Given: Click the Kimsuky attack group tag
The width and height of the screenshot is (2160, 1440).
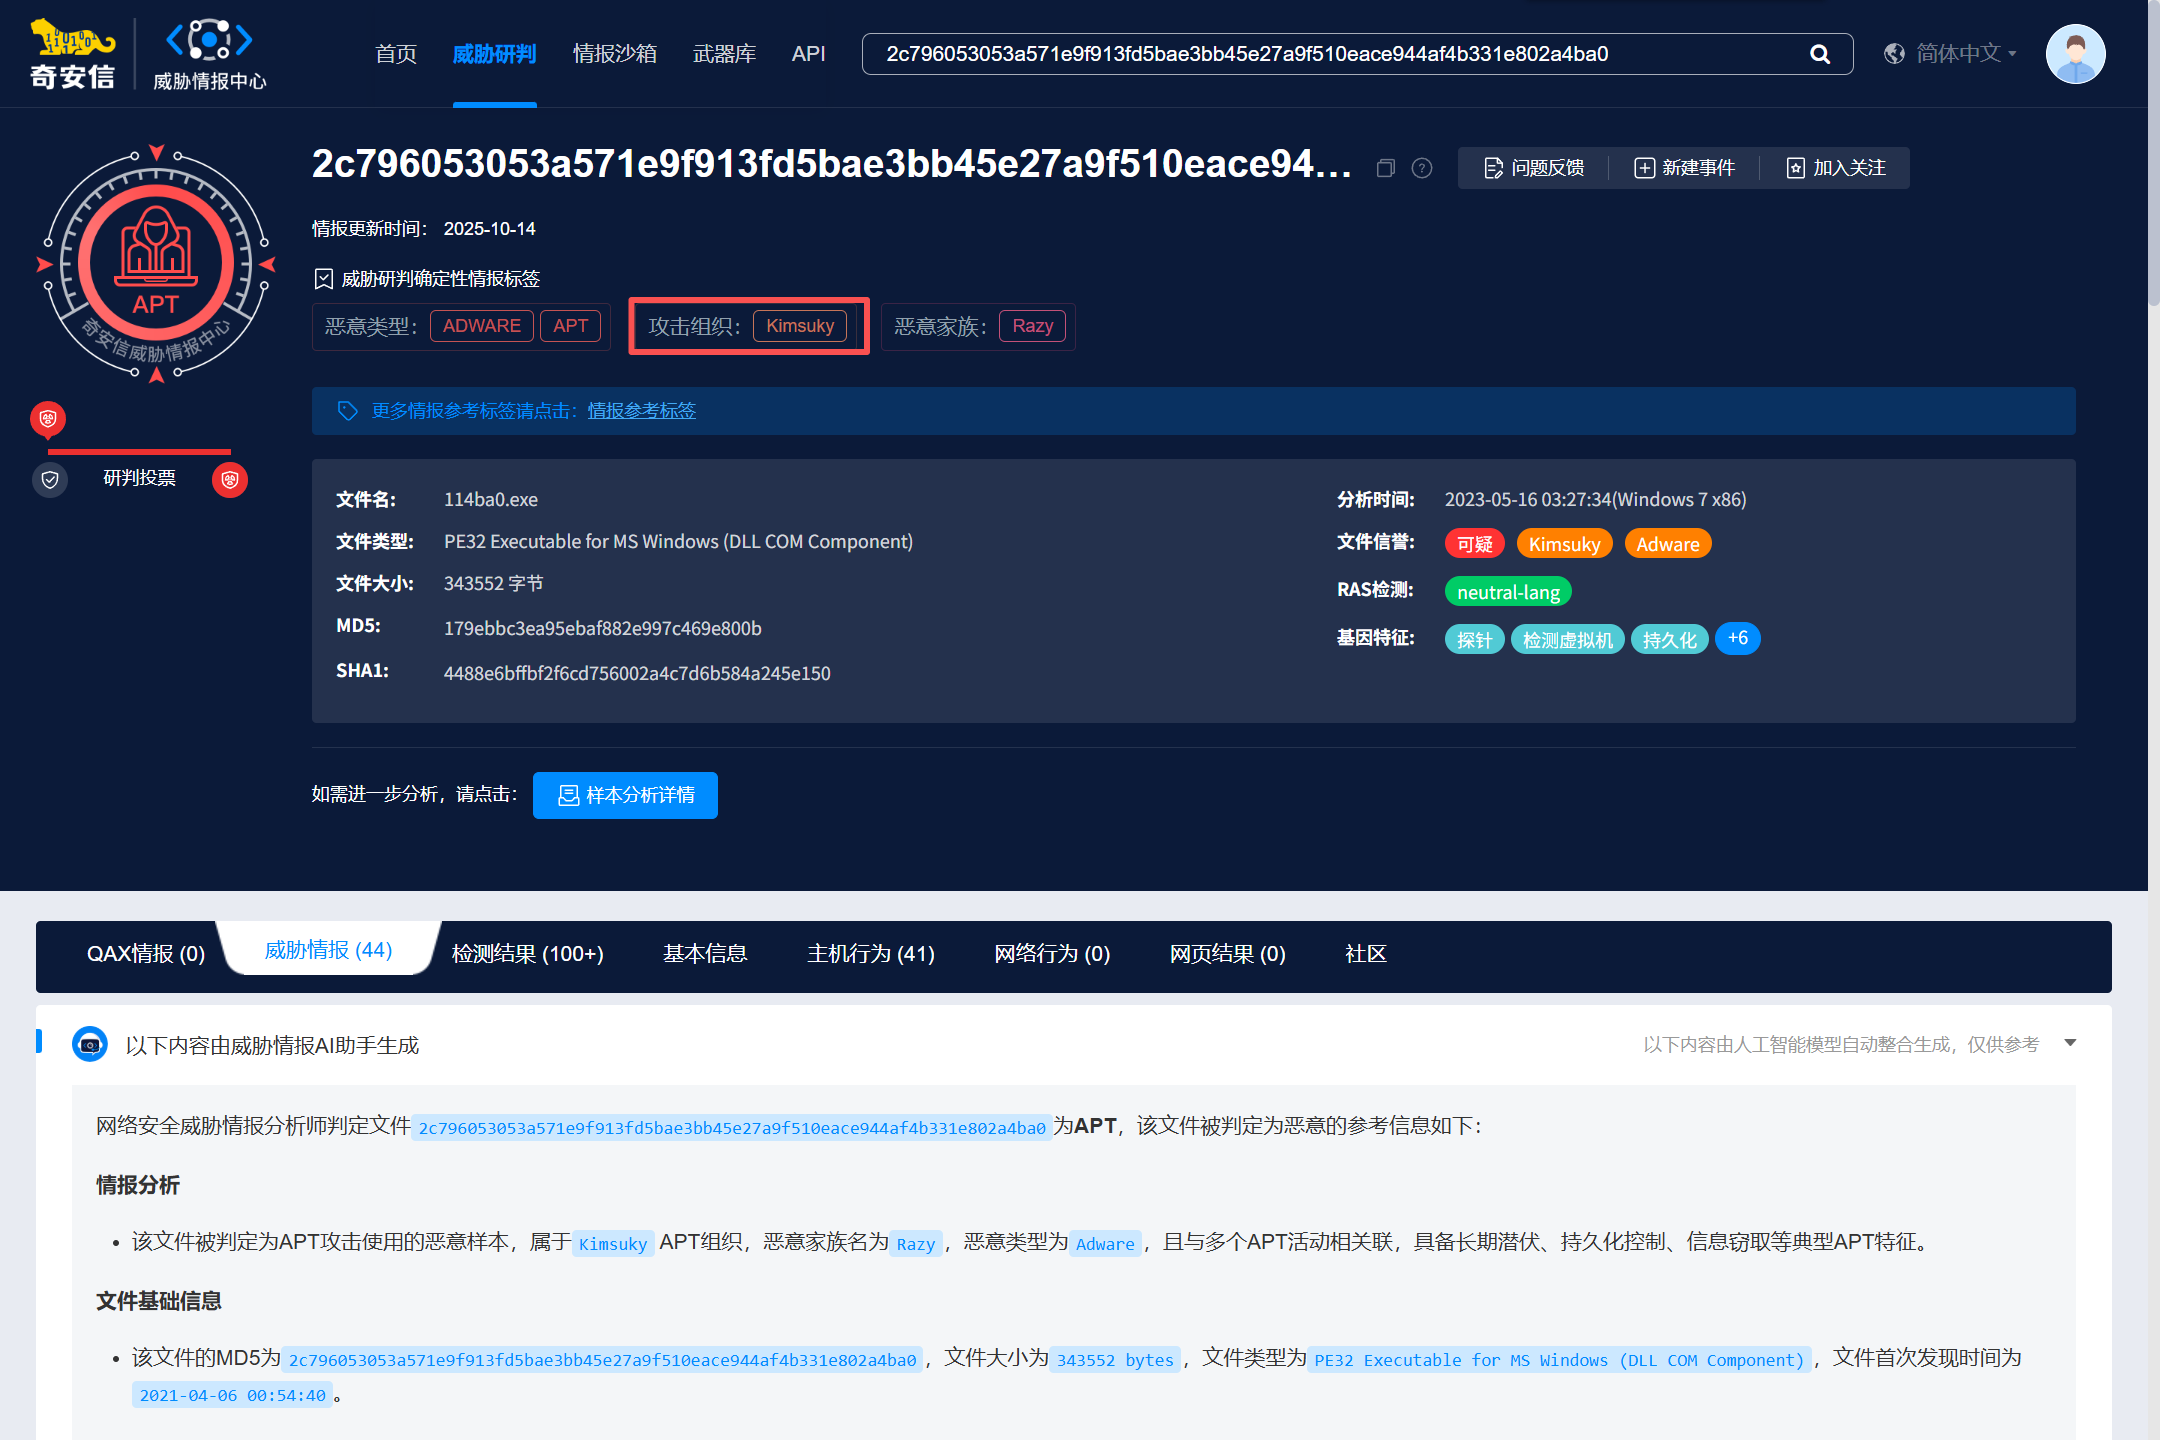Looking at the screenshot, I should (800, 326).
